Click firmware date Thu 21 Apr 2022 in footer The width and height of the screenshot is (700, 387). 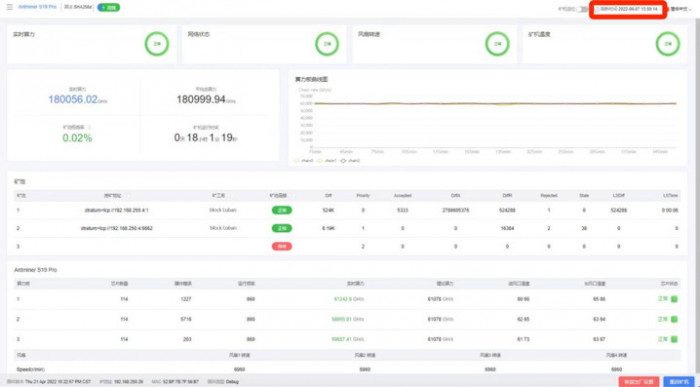58,382
